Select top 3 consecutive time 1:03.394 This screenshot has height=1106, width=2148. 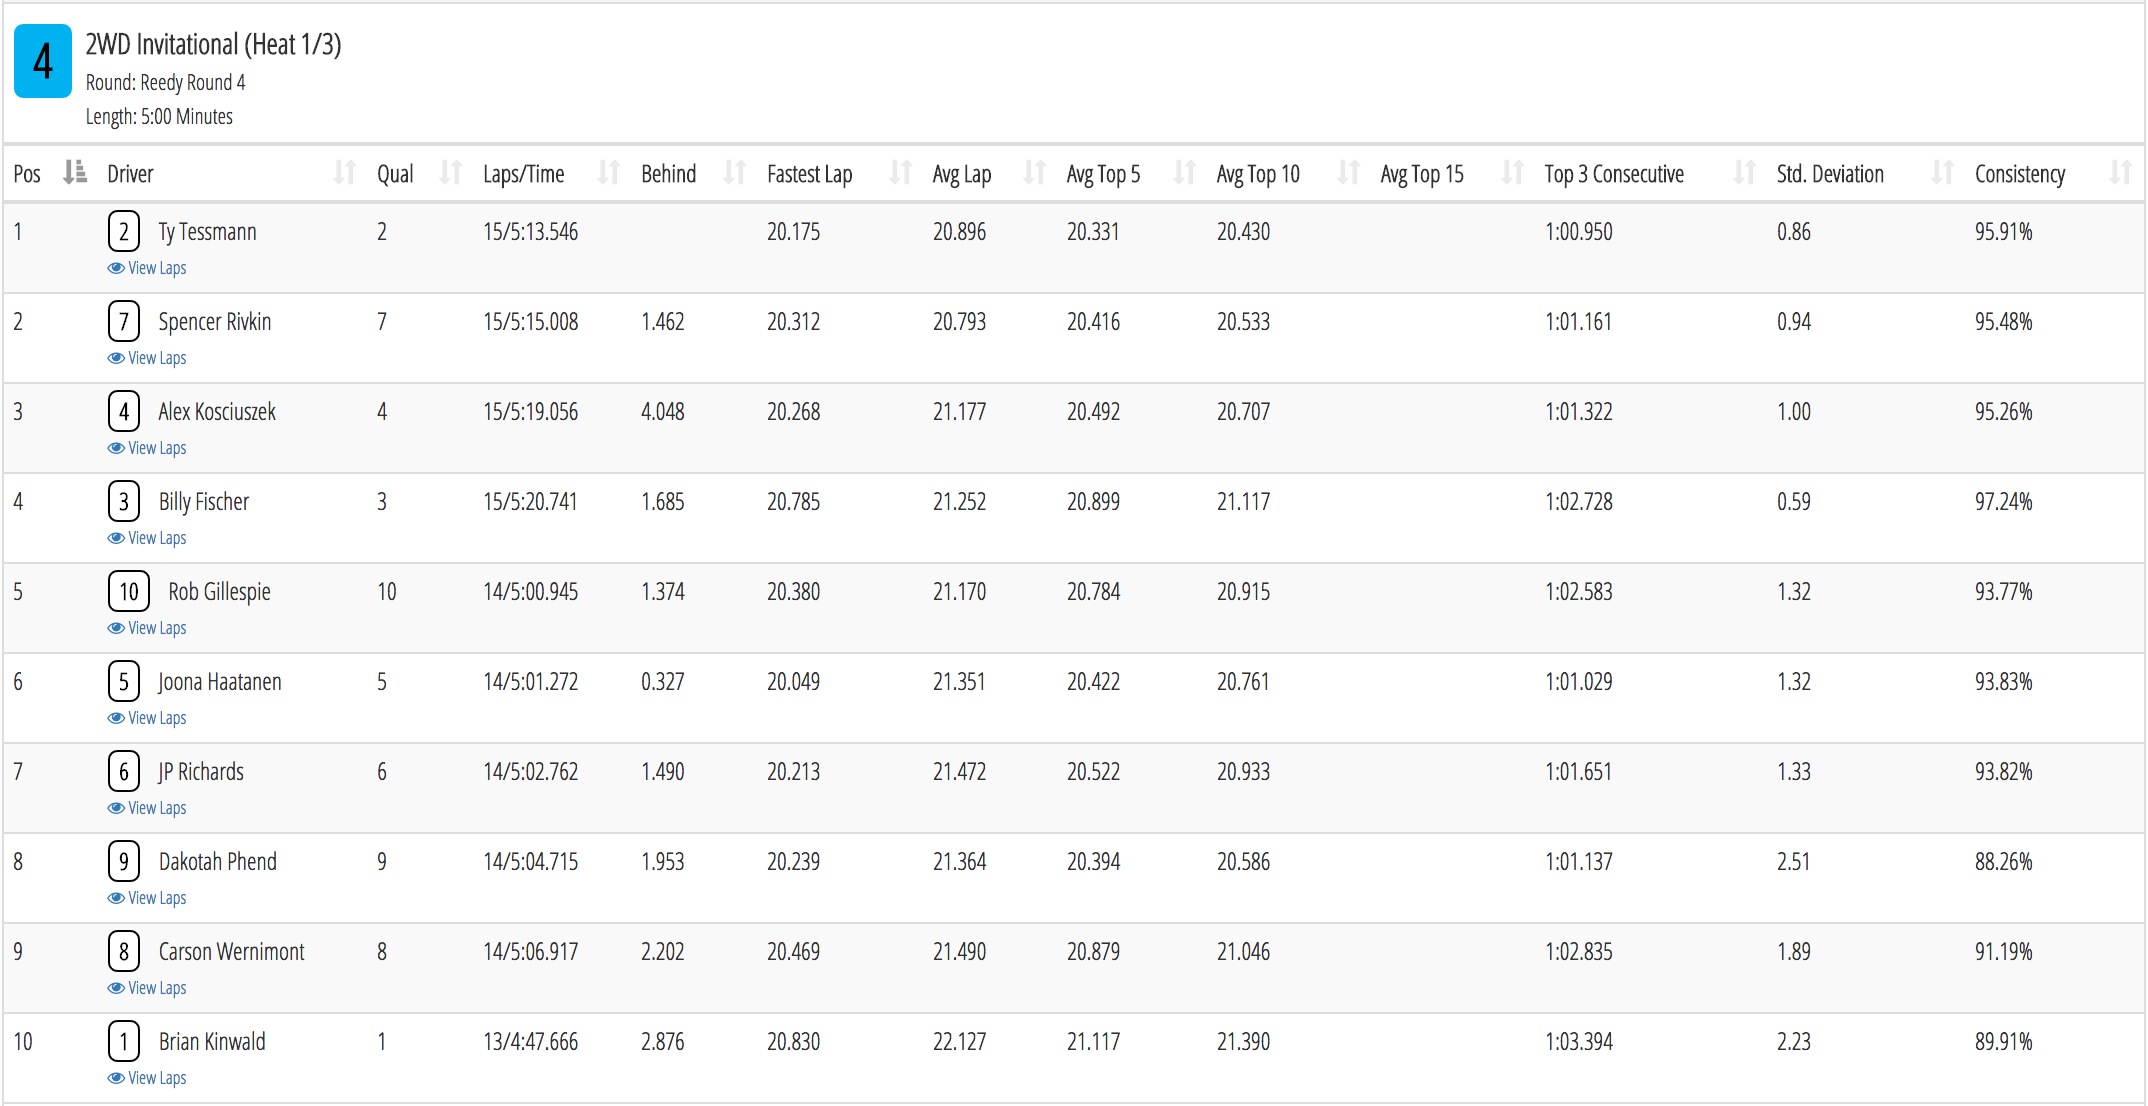click(x=1578, y=1042)
